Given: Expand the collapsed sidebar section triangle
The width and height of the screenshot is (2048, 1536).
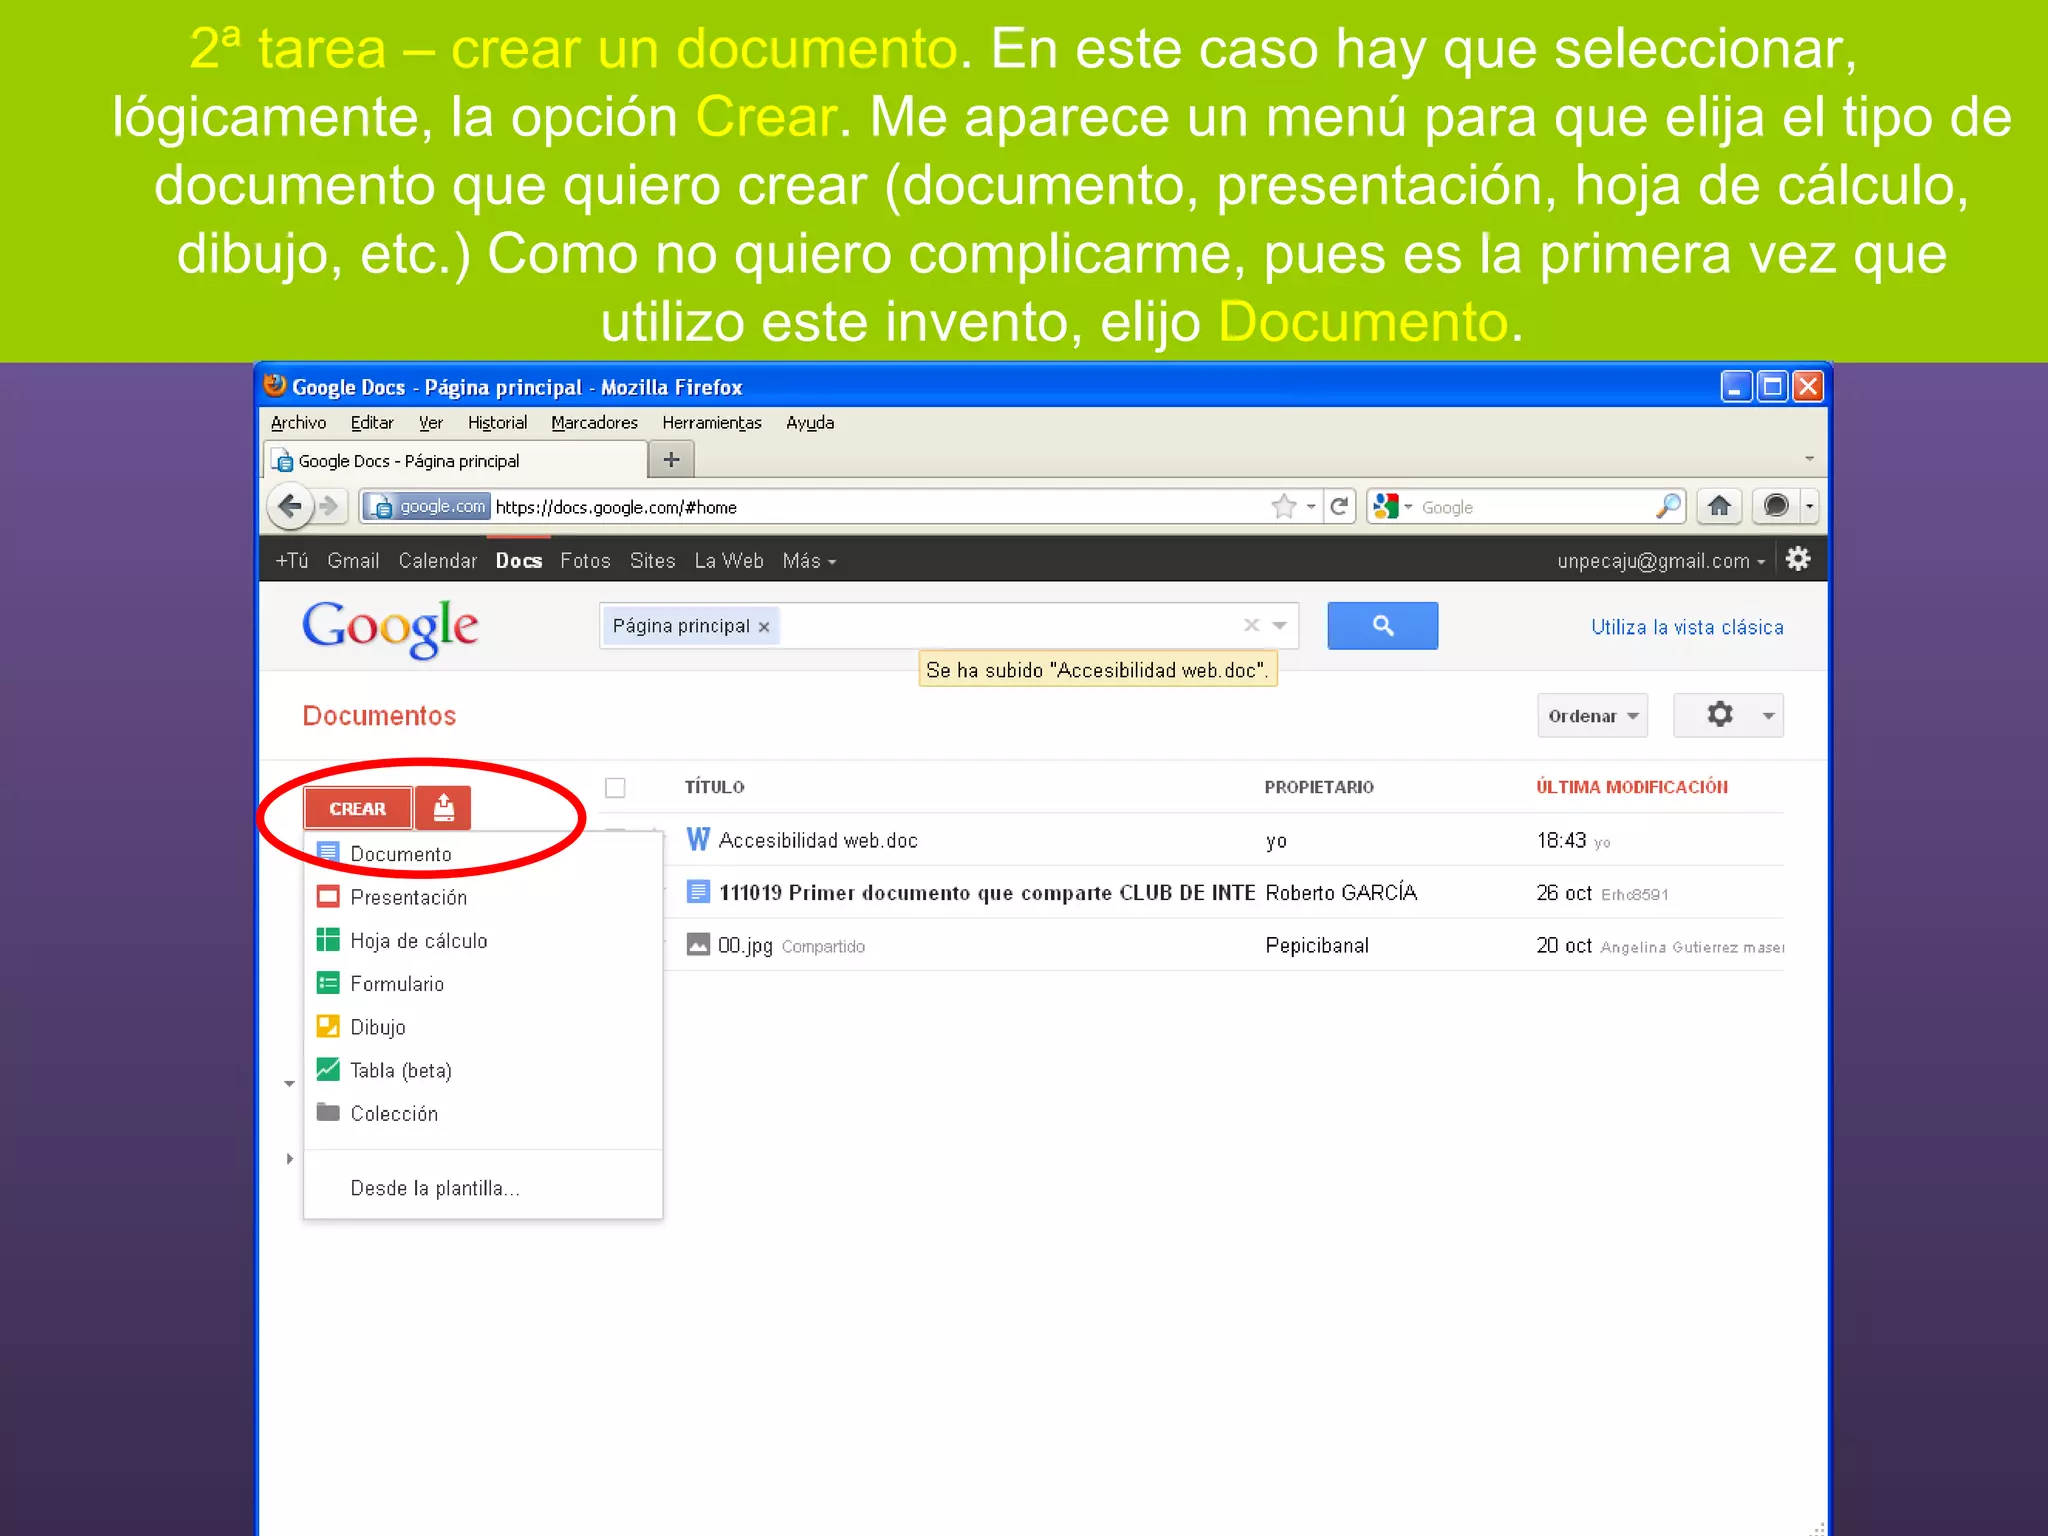Looking at the screenshot, I should [x=290, y=1159].
